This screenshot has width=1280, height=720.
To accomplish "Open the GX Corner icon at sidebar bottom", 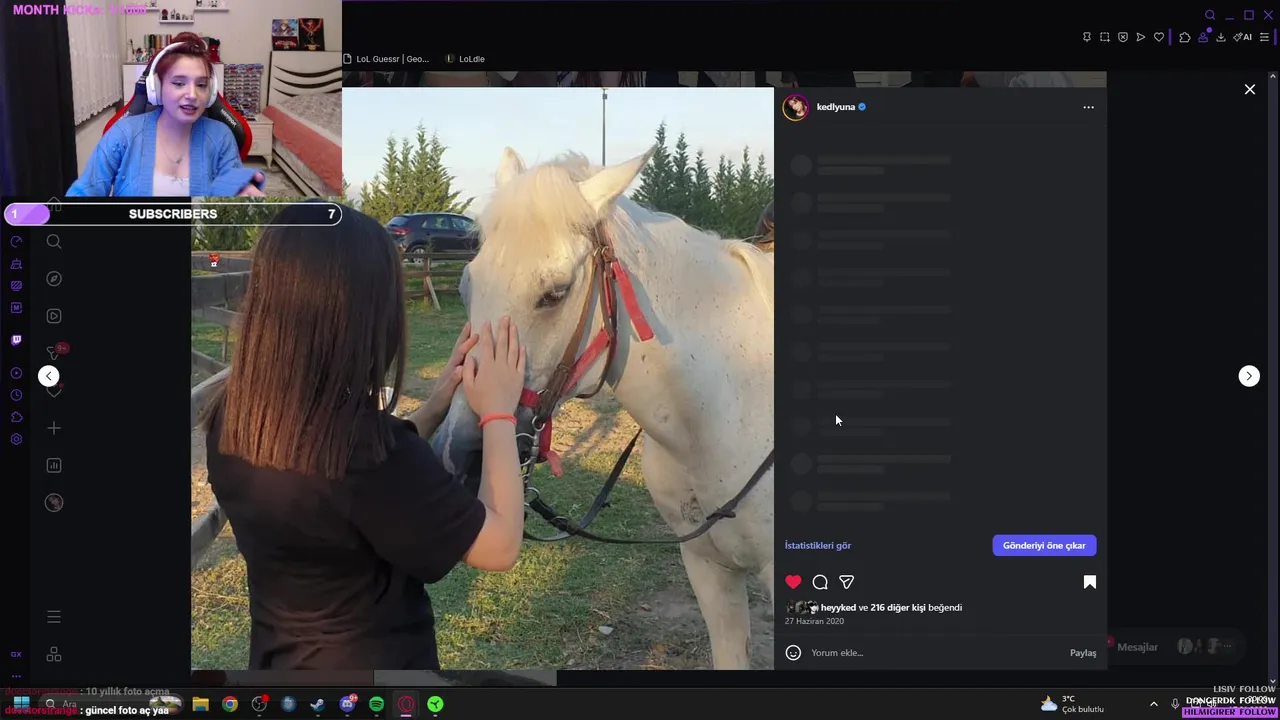I will (16, 654).
